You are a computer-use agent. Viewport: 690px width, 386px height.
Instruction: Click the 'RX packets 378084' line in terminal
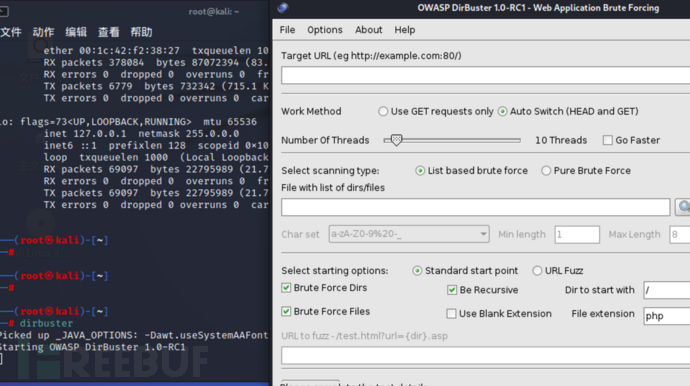click(156, 62)
